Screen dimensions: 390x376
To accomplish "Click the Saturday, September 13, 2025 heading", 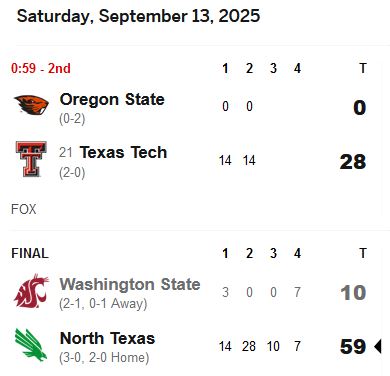I will tap(138, 16).
